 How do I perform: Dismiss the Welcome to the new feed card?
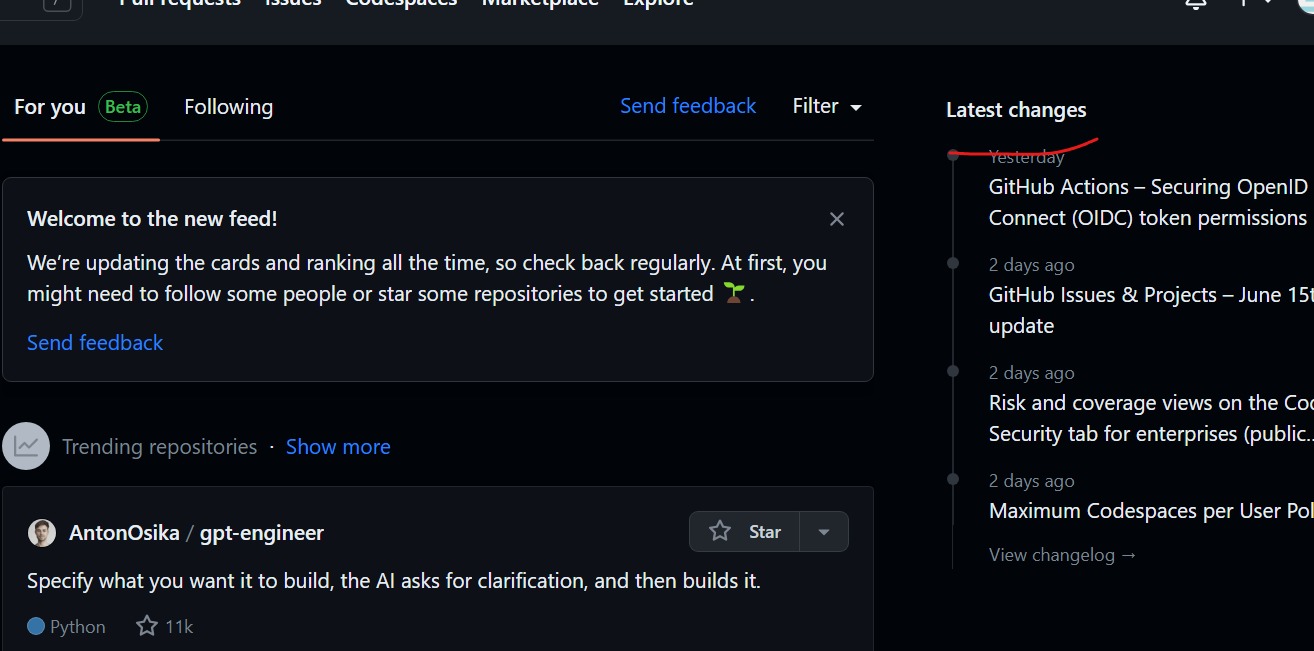(837, 219)
